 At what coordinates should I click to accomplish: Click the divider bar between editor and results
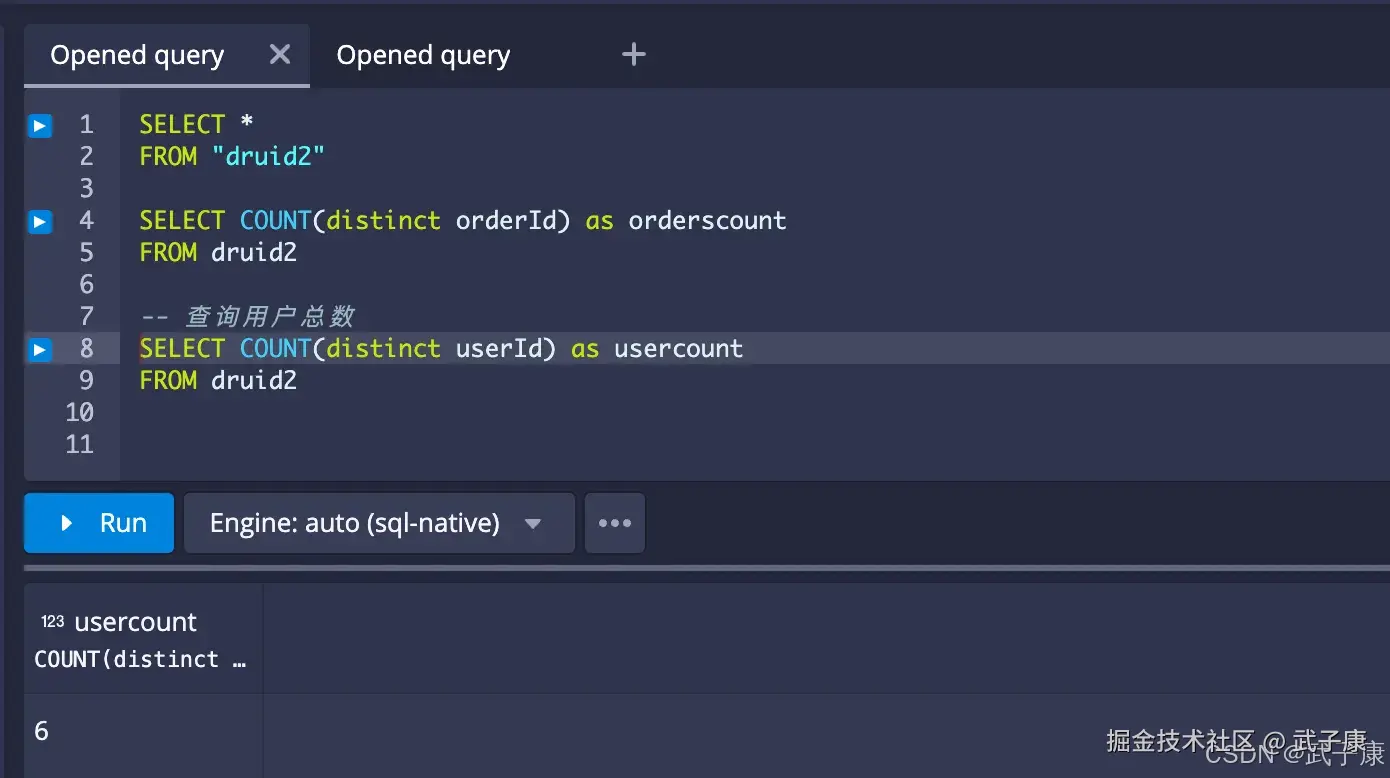(x=700, y=569)
